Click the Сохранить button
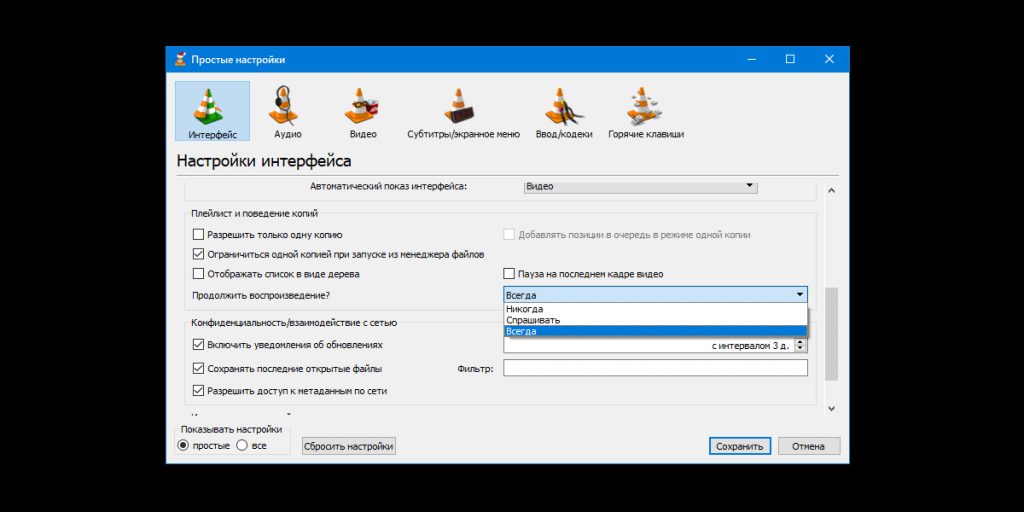 click(x=740, y=446)
